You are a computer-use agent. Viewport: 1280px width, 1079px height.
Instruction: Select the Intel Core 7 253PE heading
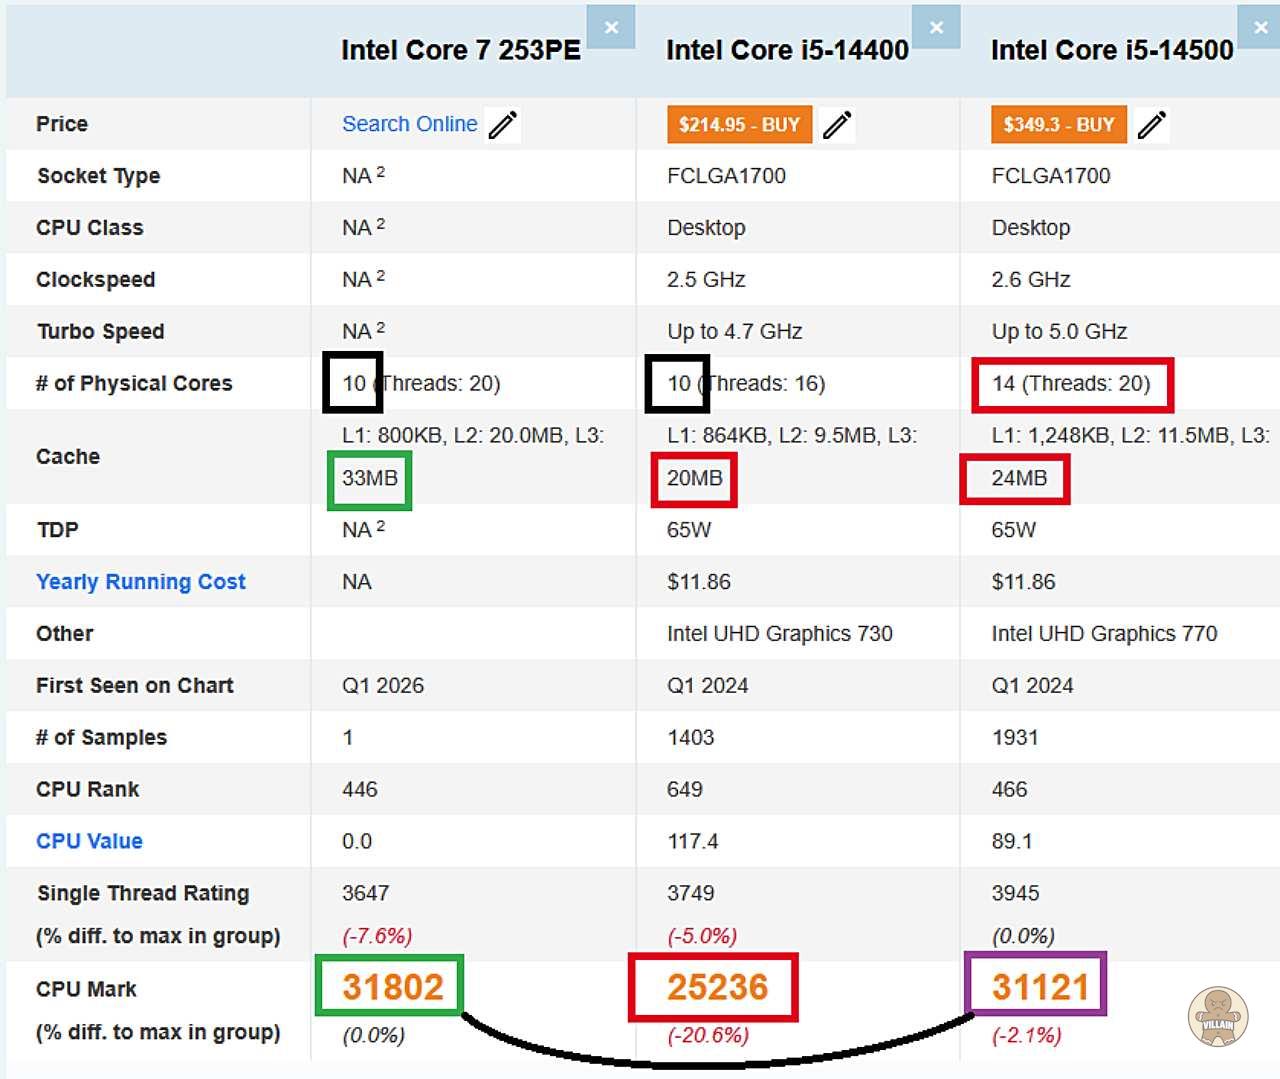coord(460,50)
